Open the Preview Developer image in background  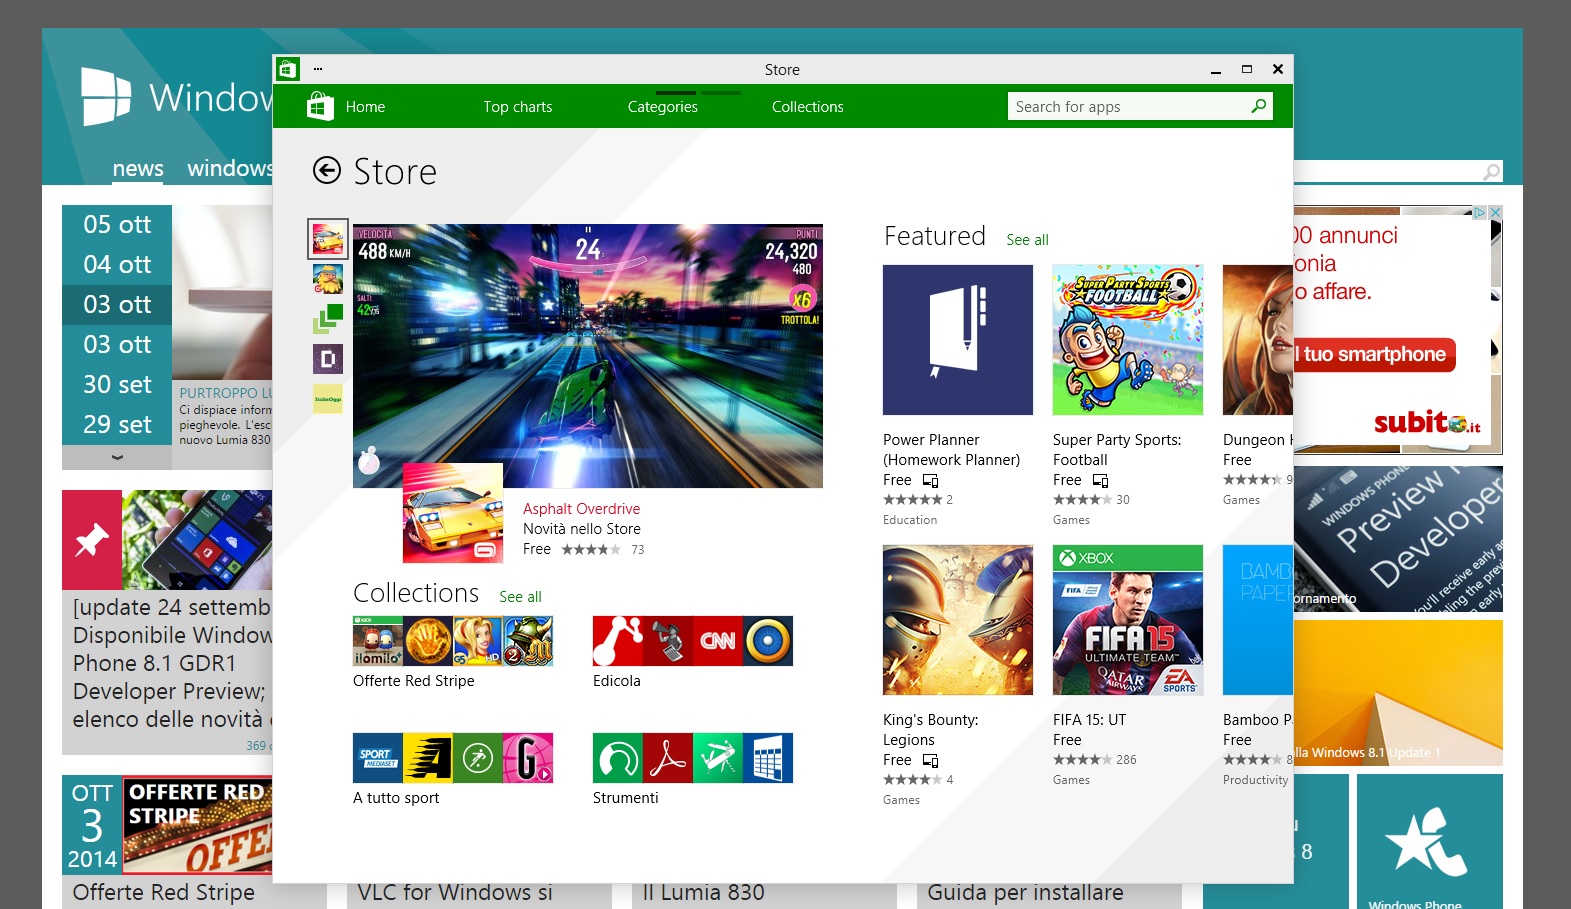click(1398, 539)
